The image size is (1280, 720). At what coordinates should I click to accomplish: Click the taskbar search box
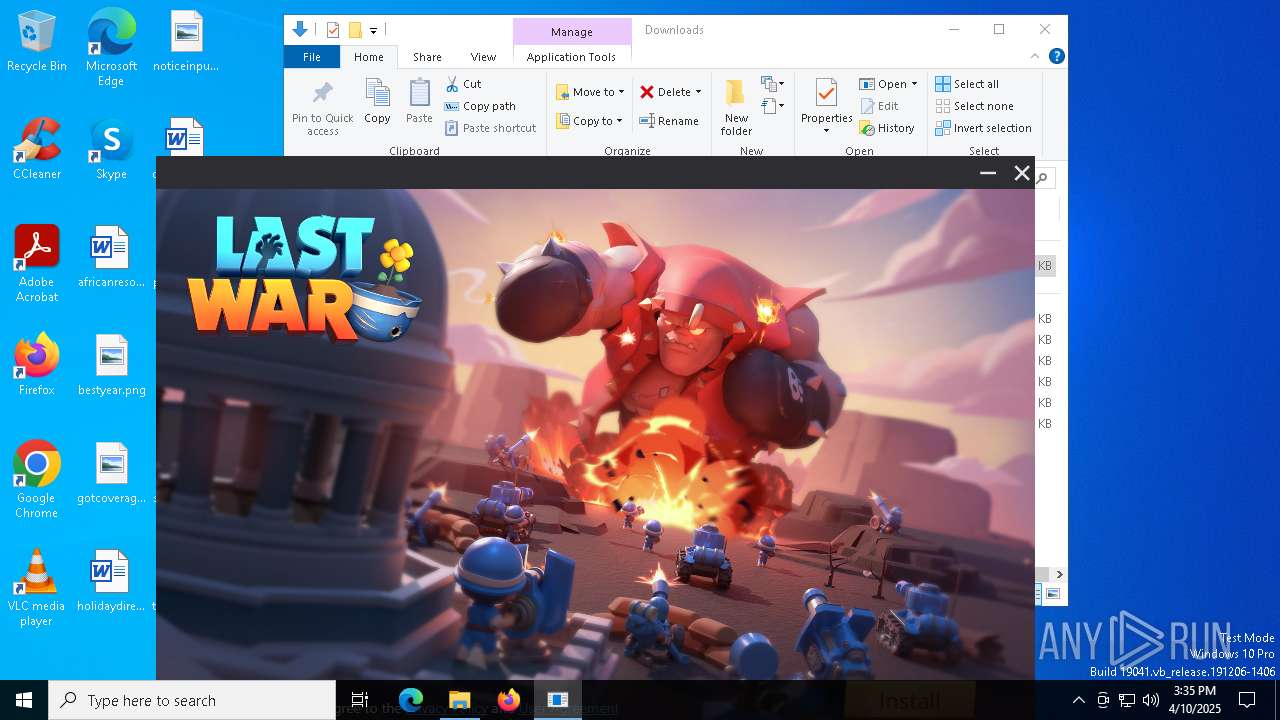click(x=192, y=700)
